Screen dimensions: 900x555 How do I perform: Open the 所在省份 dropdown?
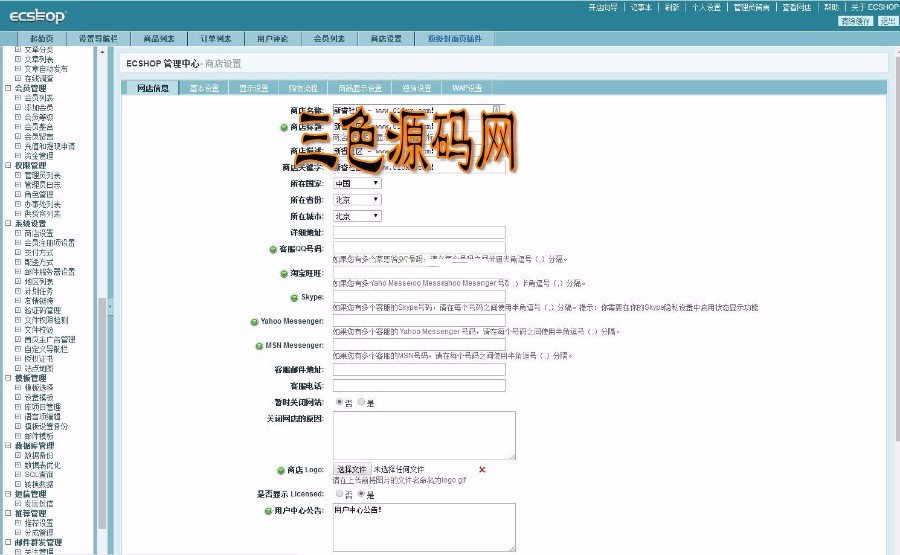357,200
